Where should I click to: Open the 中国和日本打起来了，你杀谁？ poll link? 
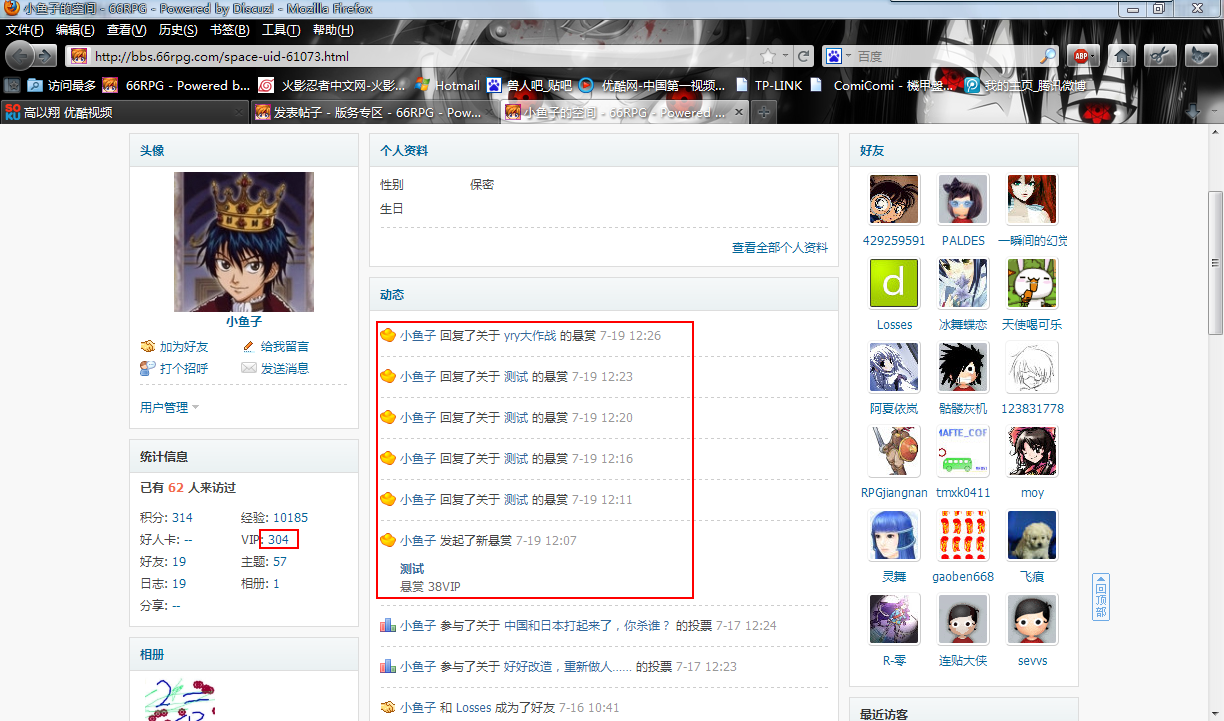[587, 625]
